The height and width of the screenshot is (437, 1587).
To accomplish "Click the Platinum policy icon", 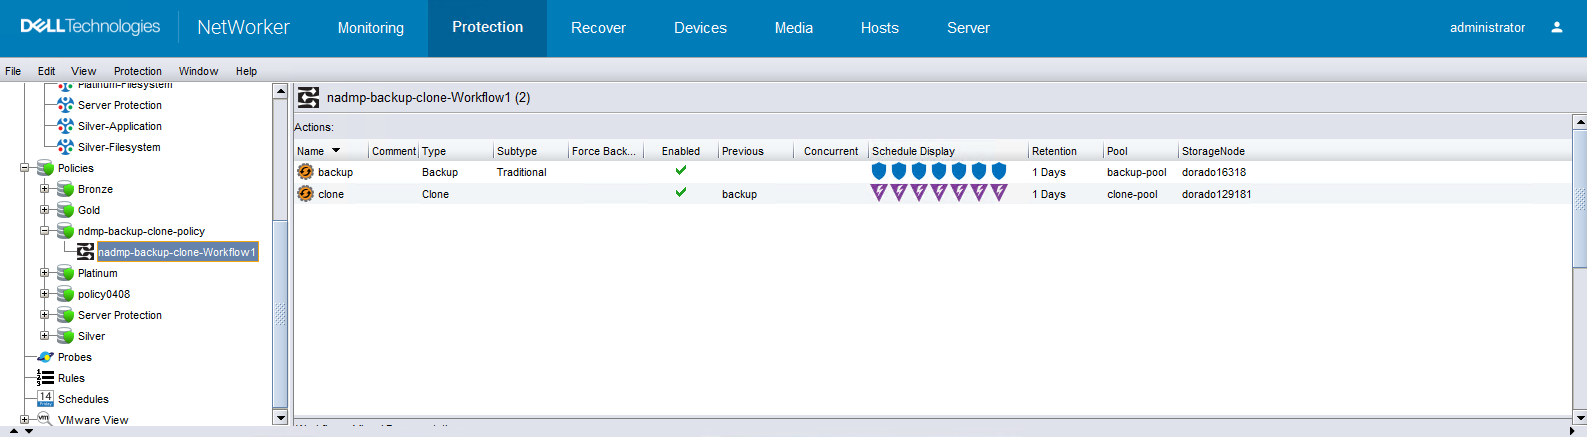I will coord(65,273).
